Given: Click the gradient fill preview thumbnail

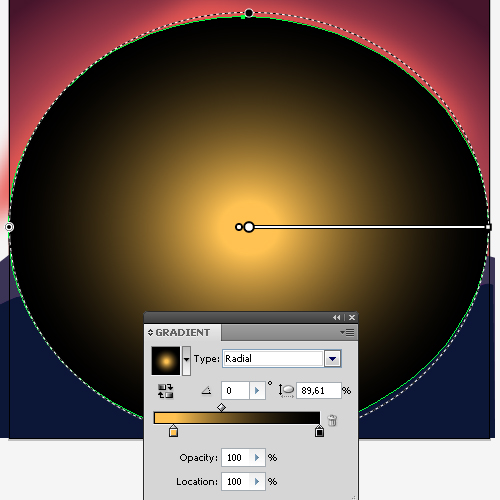Looking at the screenshot, I should point(166,361).
